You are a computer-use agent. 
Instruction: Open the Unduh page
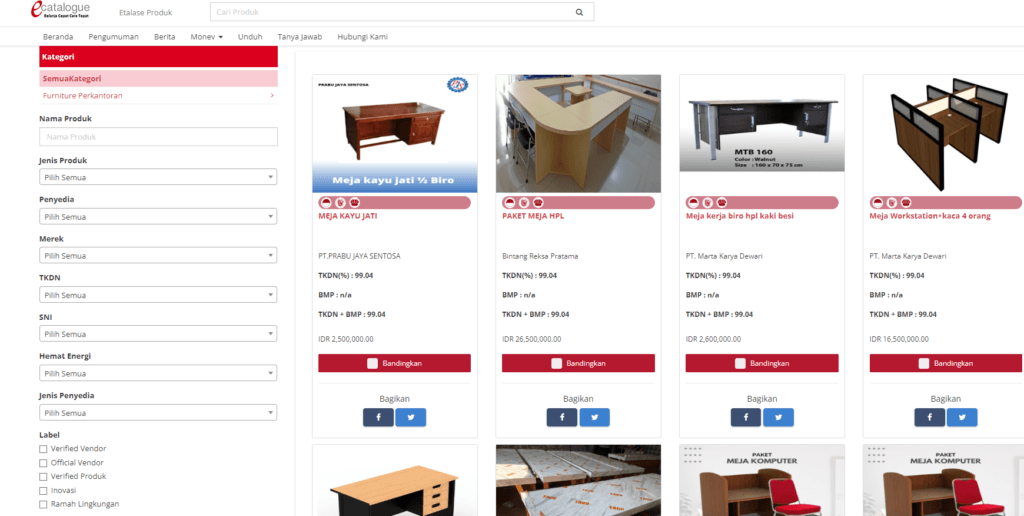tap(250, 37)
